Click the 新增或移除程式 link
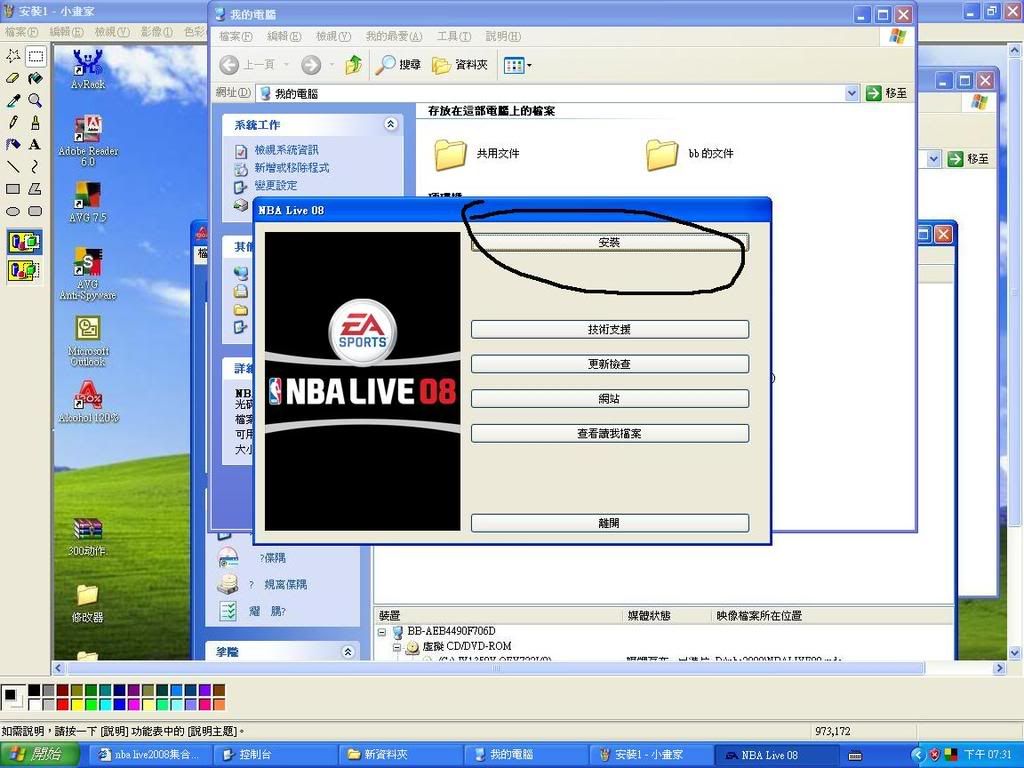1024x768 pixels. [292, 168]
